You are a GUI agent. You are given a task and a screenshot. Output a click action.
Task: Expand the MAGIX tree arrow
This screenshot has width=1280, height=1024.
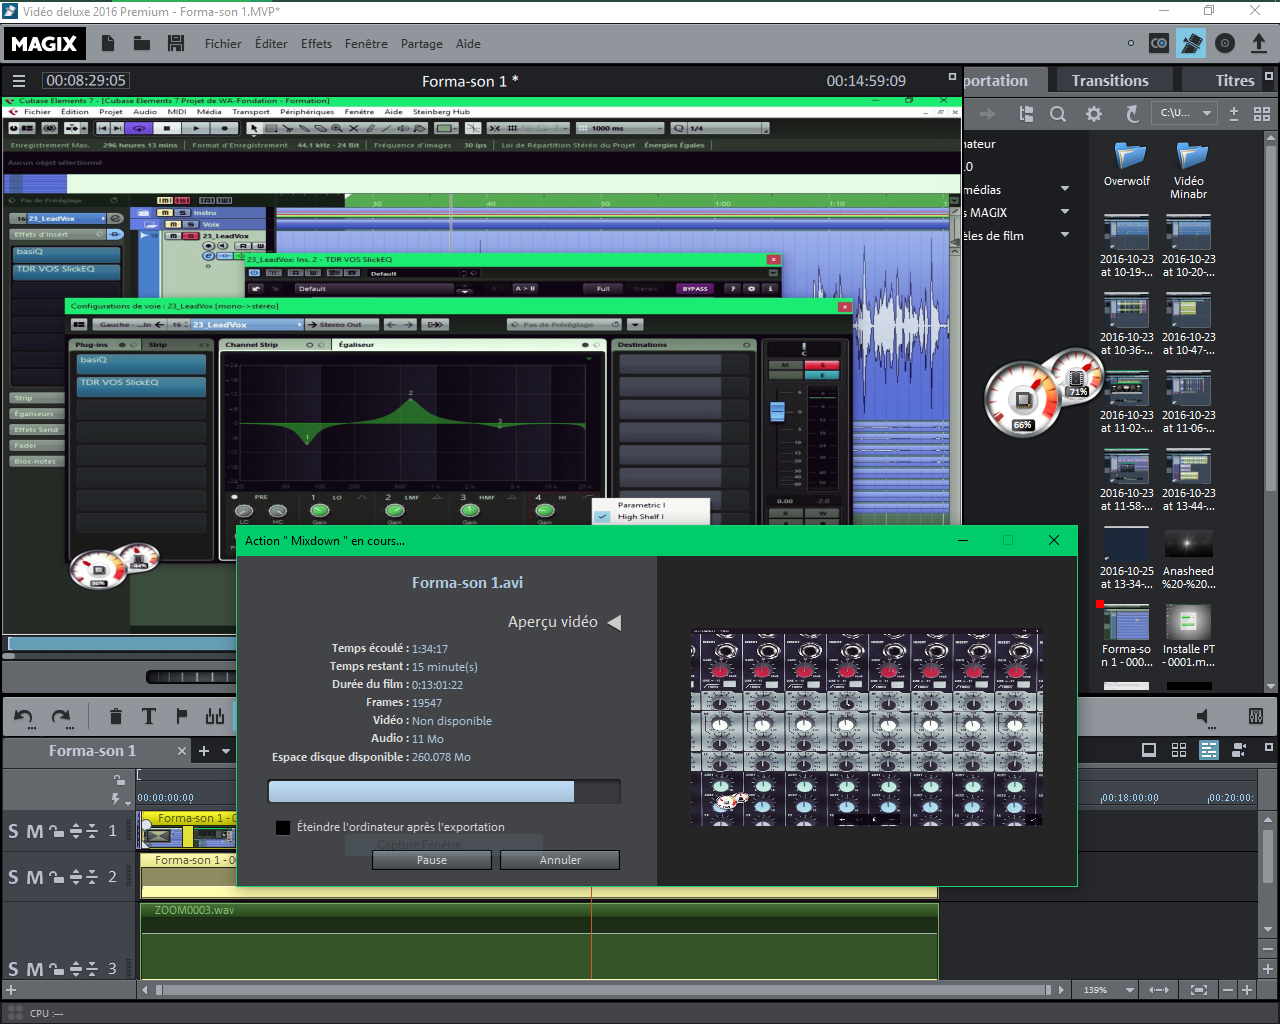pos(1065,212)
